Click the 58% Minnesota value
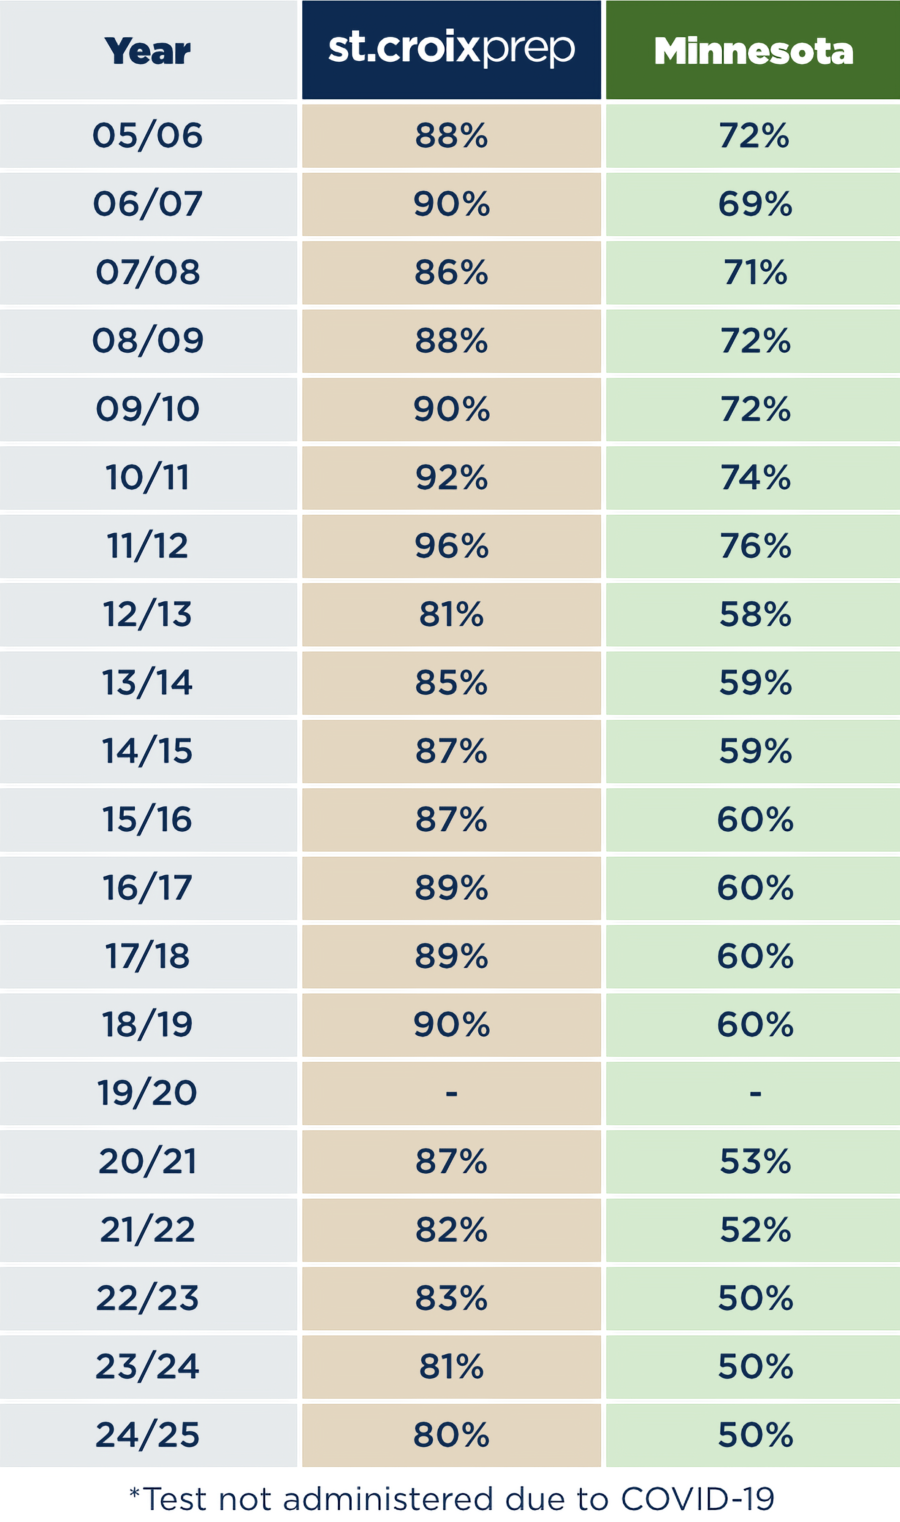The width and height of the screenshot is (900, 1522). tap(755, 614)
